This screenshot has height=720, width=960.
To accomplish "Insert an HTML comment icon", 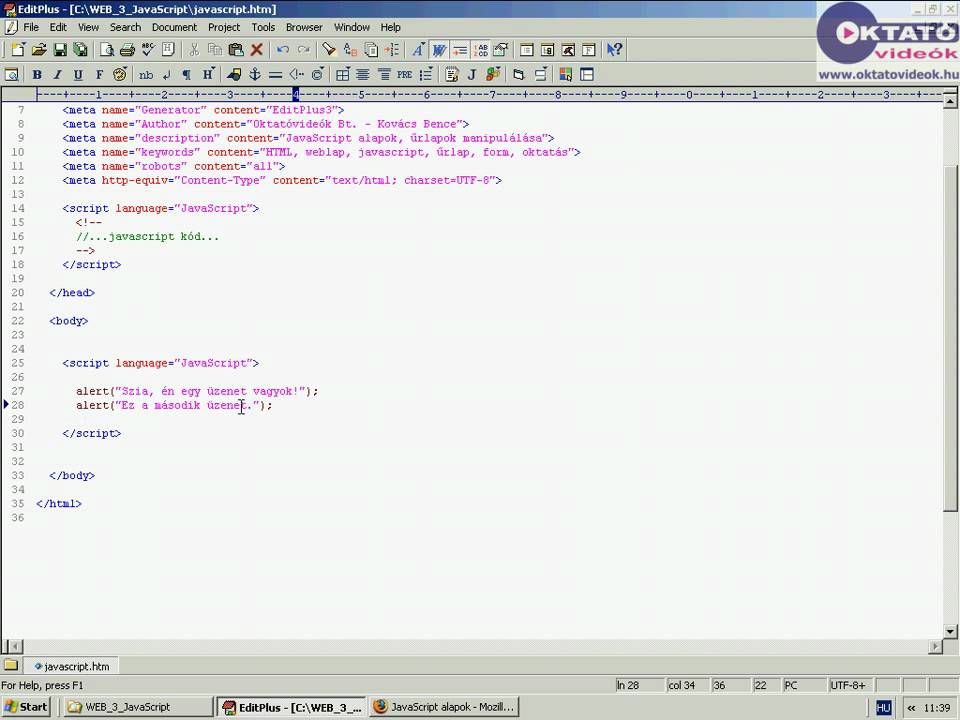I will (x=296, y=75).
